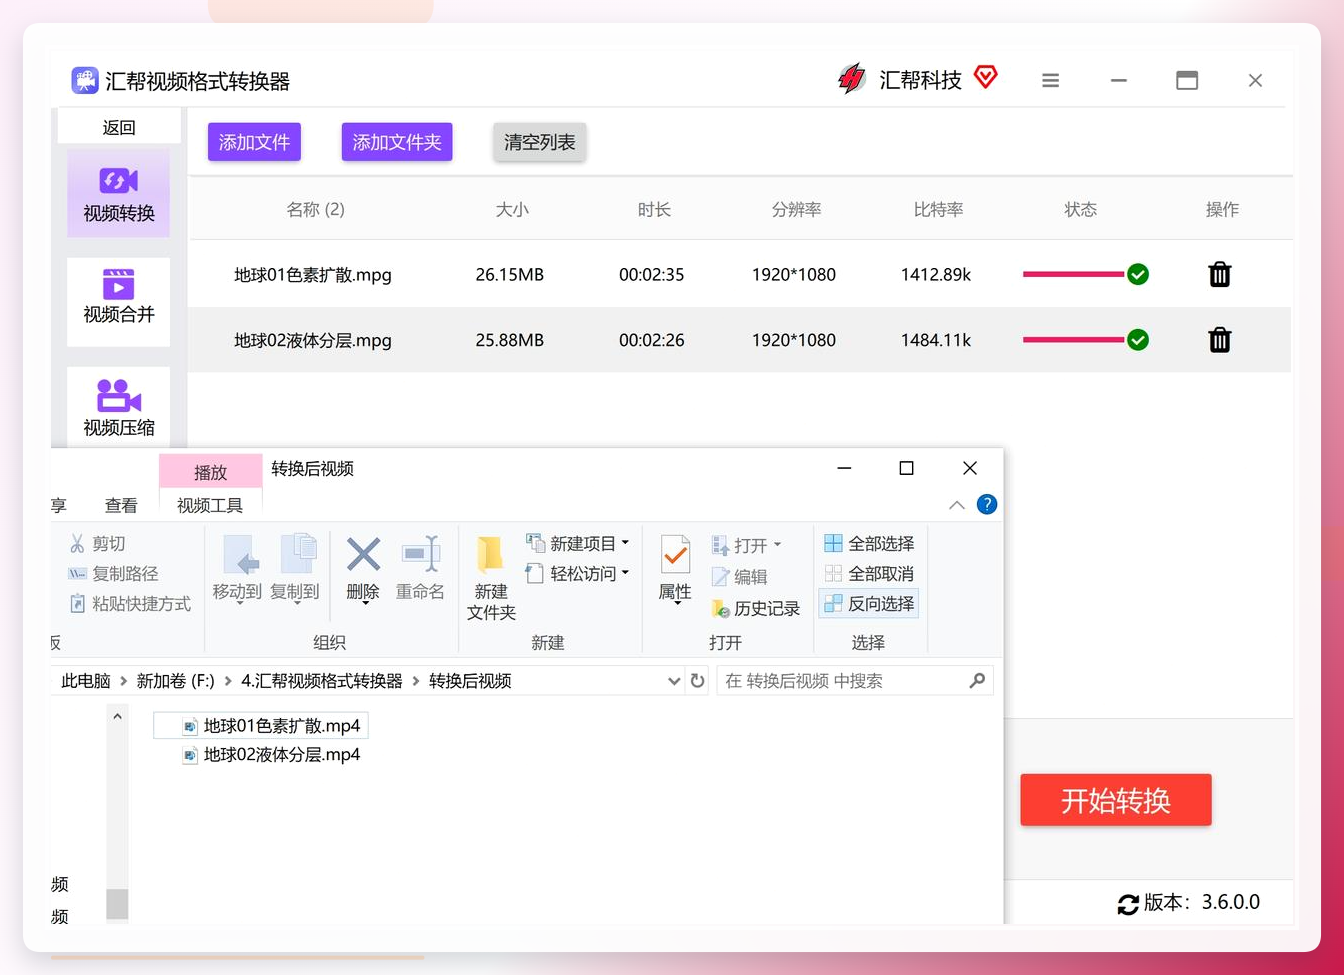Click the 清空列表 button
Viewport: 1344px width, 975px height.
tap(540, 142)
